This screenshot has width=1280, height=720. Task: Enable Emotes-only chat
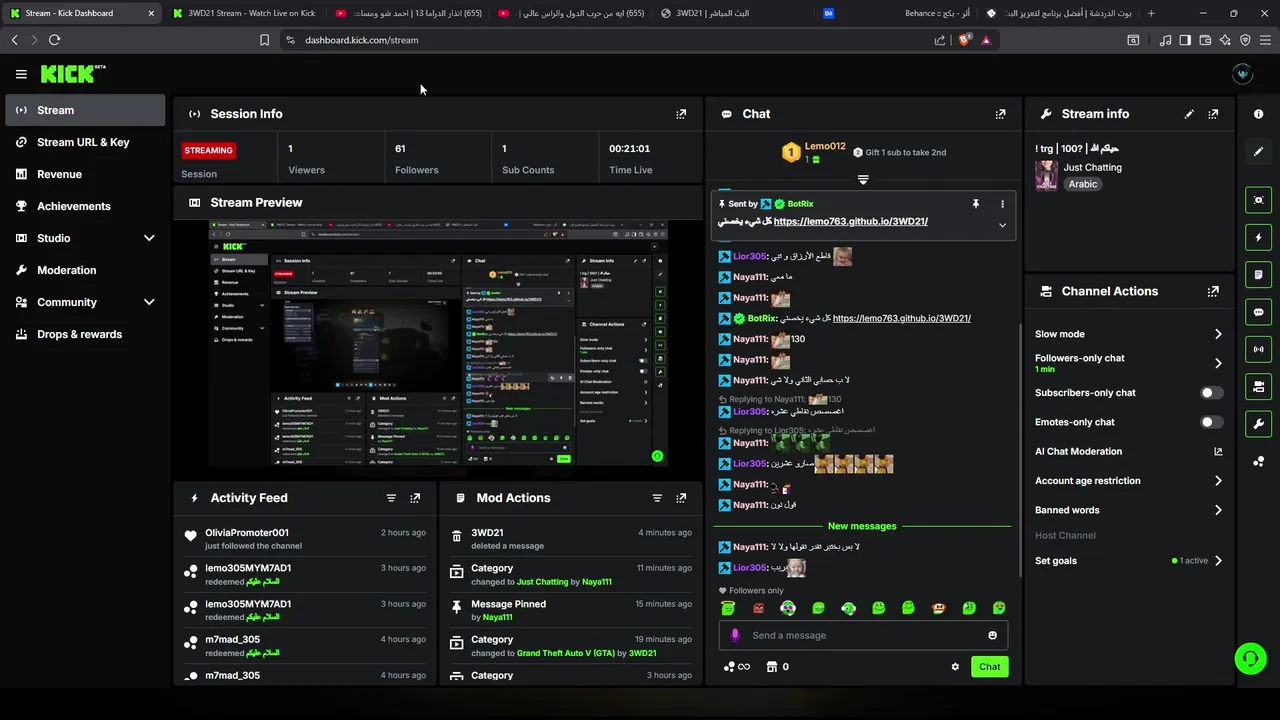(1211, 422)
